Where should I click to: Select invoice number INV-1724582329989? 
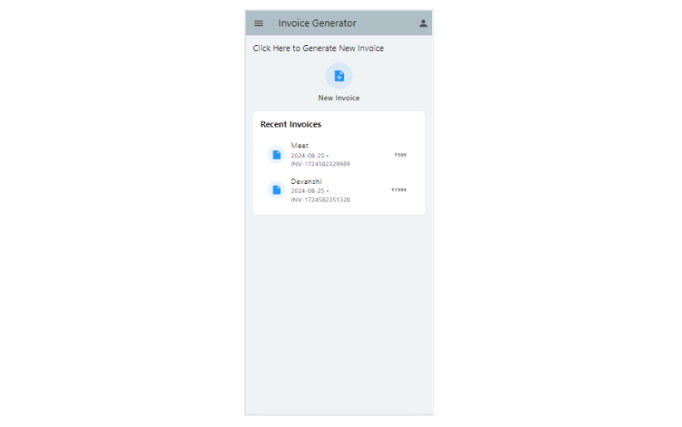pos(321,164)
